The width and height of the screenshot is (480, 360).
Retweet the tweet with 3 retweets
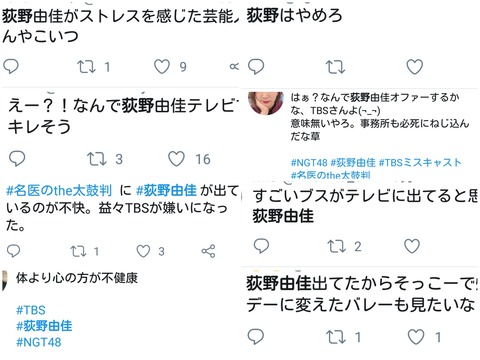pos(96,159)
